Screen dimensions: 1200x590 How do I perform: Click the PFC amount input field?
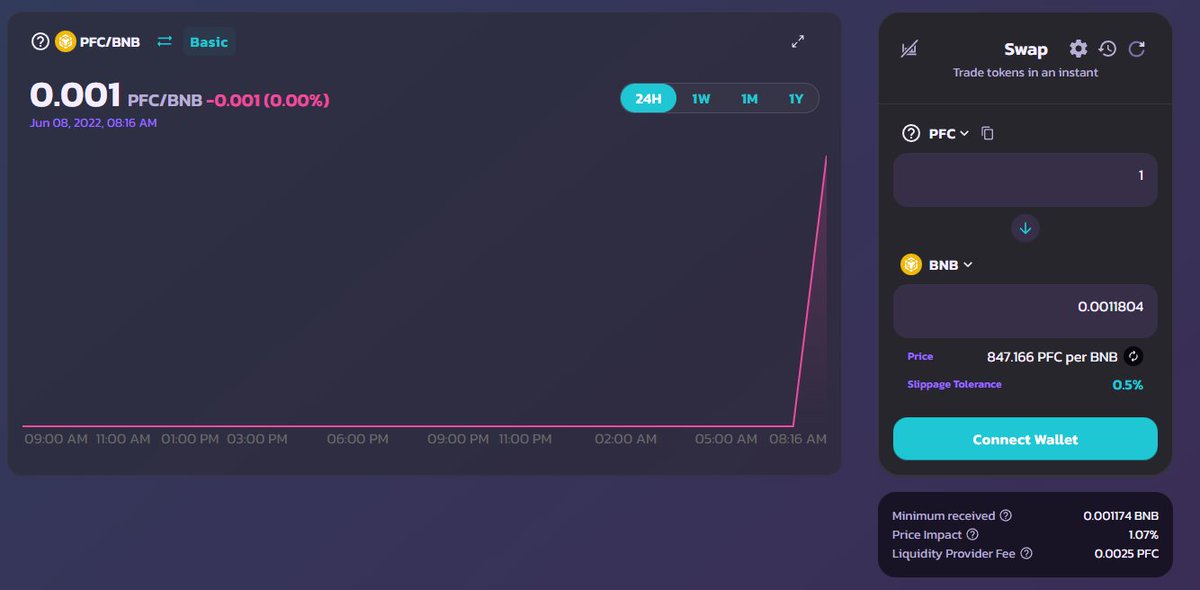1025,180
